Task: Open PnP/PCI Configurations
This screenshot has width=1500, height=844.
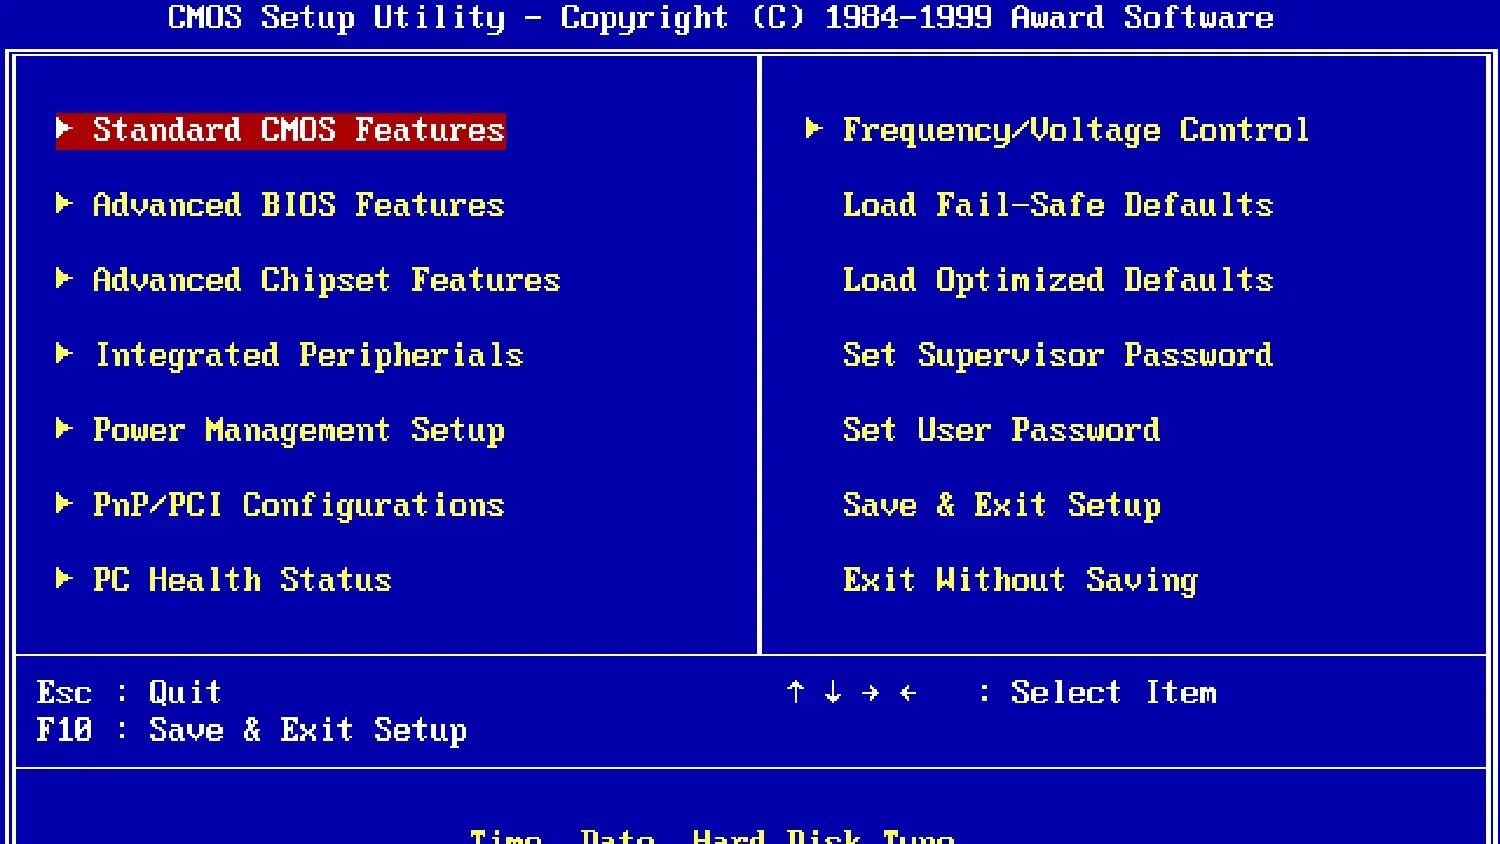Action: (298, 505)
